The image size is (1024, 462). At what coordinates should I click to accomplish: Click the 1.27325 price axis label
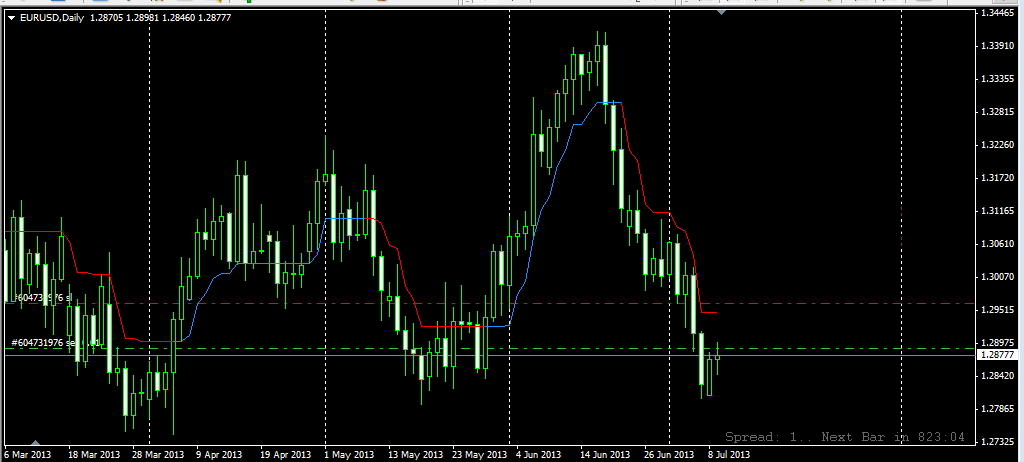(x=999, y=442)
